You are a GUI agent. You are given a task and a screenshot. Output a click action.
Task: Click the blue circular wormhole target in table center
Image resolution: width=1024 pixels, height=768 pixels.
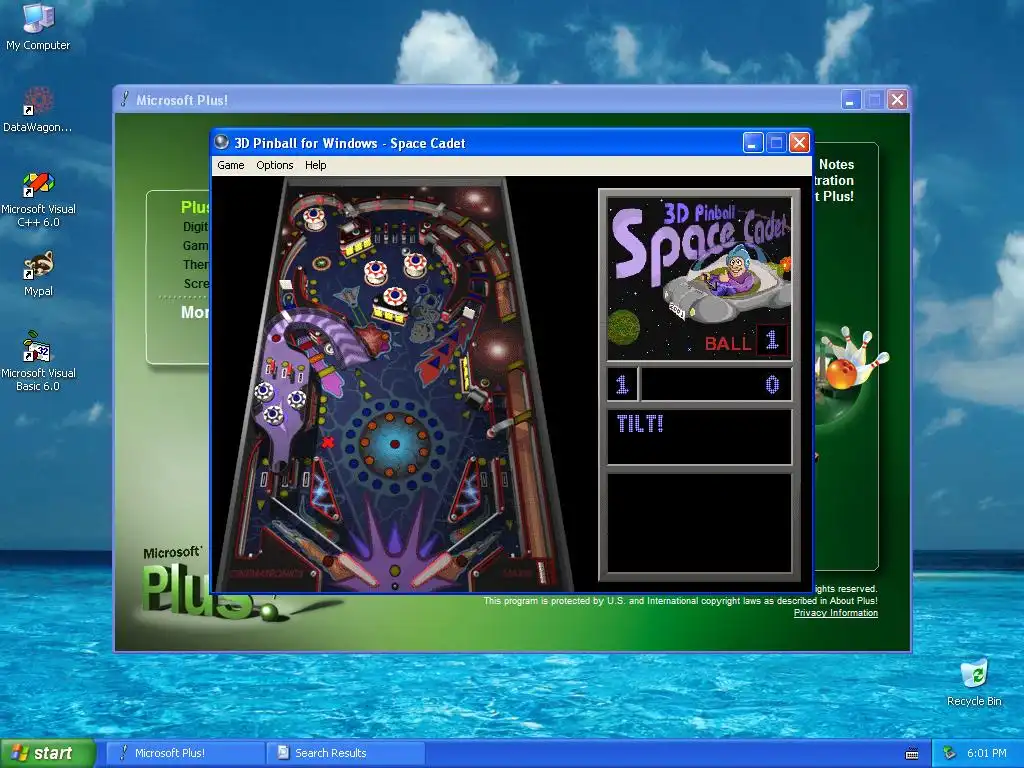(x=394, y=444)
